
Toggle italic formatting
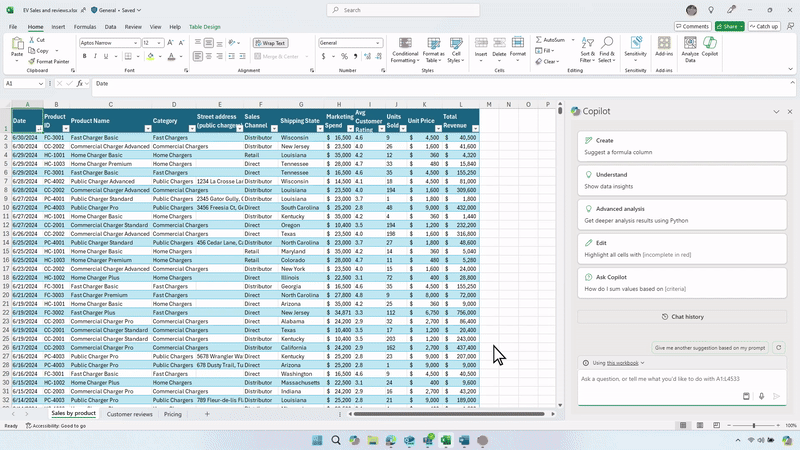coord(96,57)
